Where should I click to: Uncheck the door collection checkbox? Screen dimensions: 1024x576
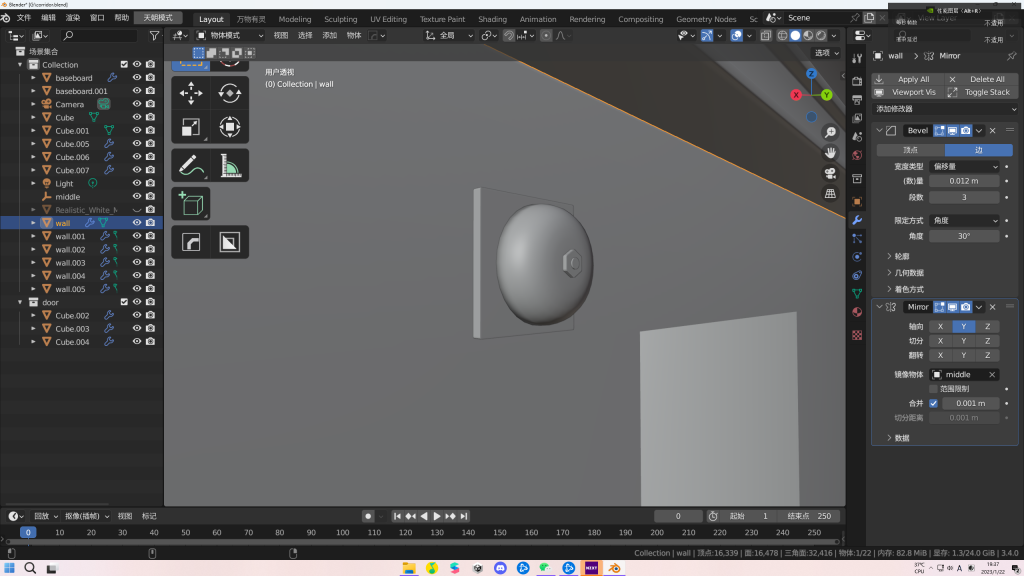[x=124, y=302]
